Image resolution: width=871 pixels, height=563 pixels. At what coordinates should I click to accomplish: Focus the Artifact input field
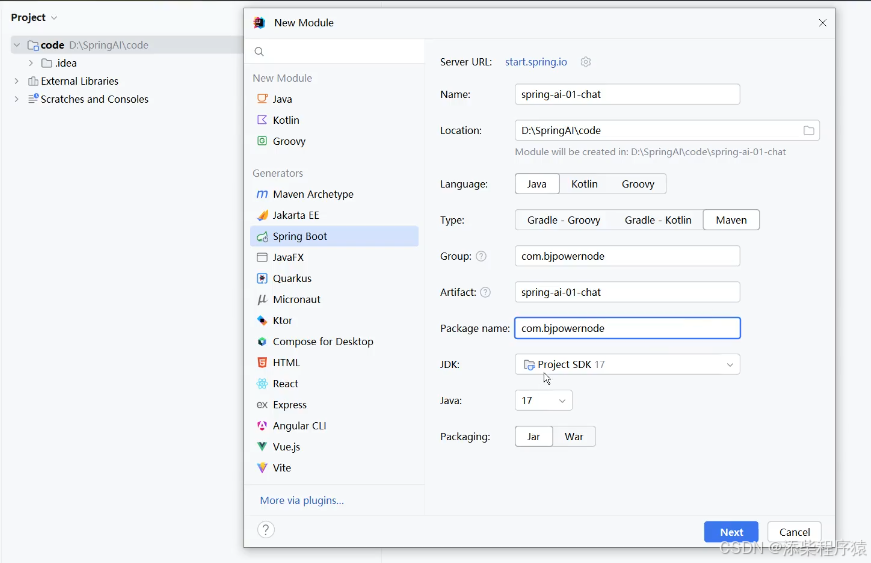click(x=628, y=292)
